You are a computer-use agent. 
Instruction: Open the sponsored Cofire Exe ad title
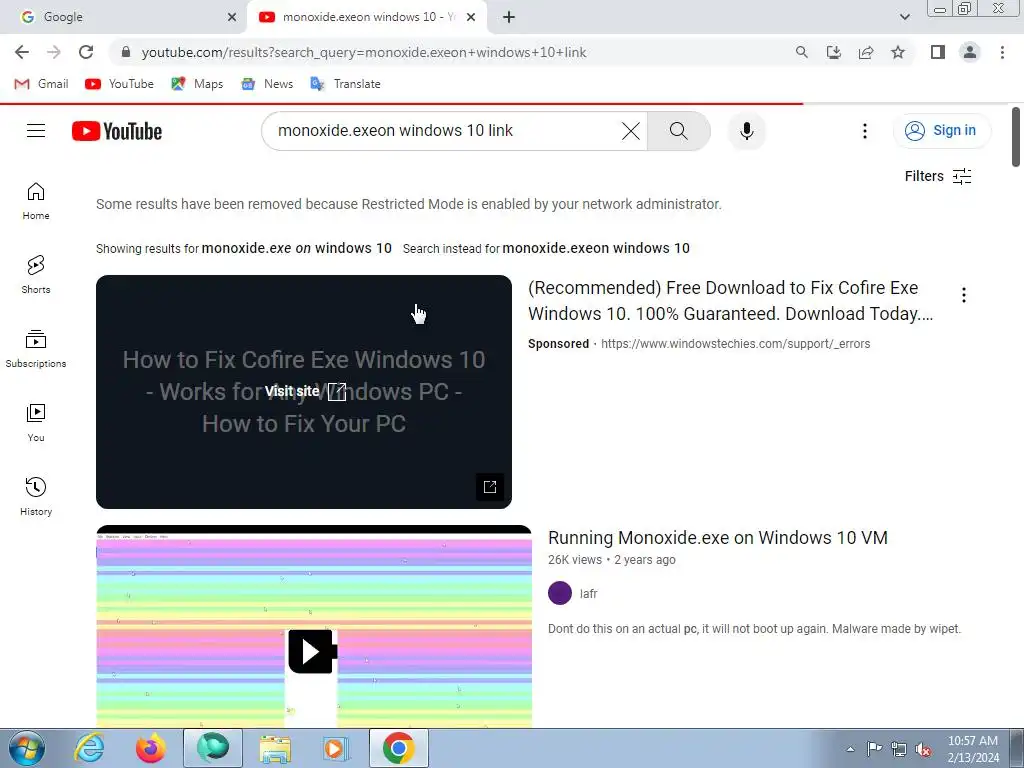730,300
